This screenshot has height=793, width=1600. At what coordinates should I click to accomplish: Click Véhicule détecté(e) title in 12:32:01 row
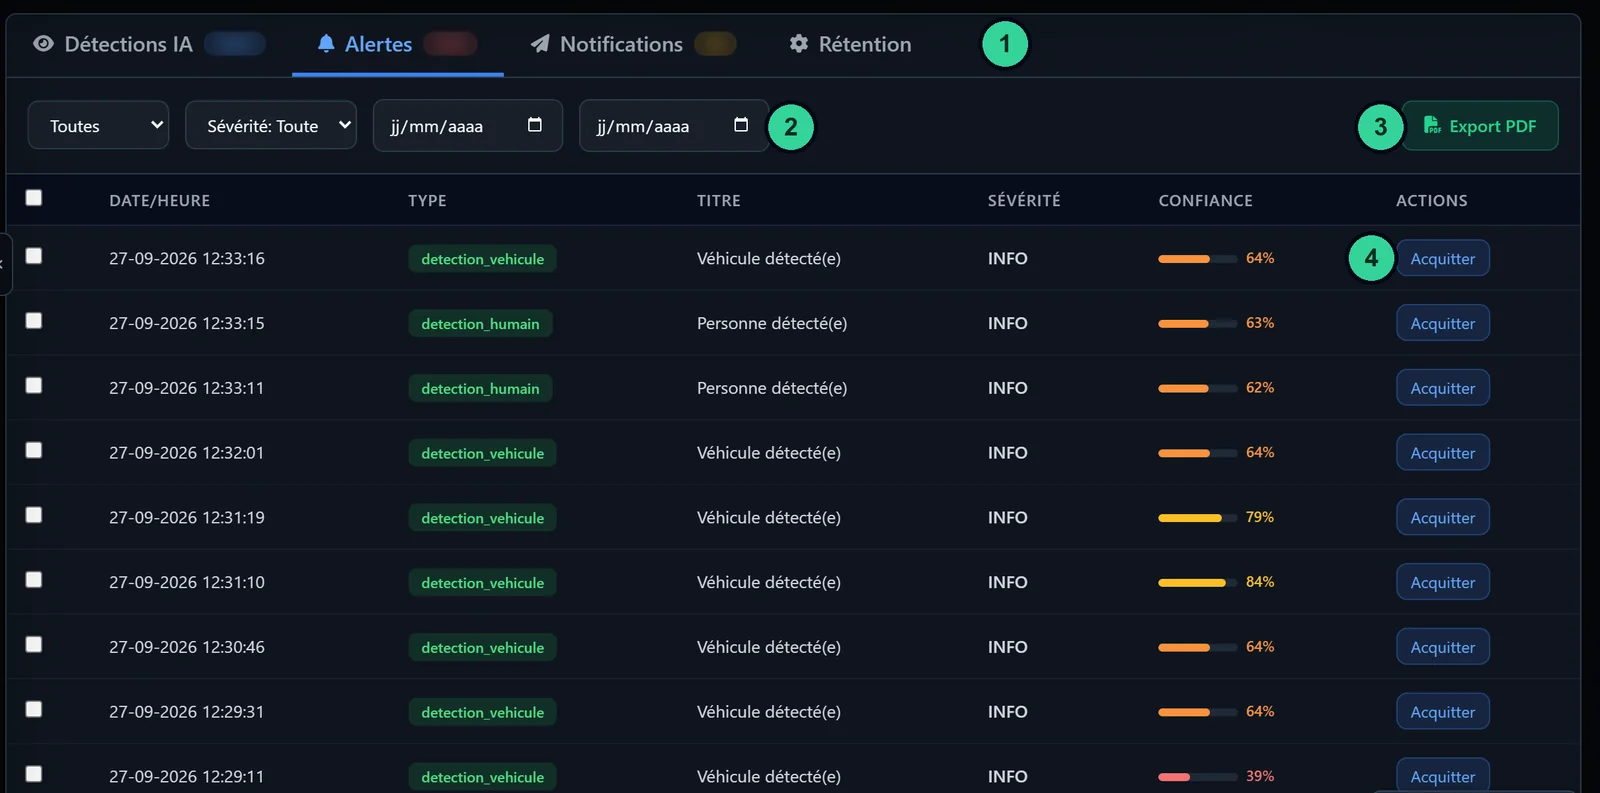(769, 453)
